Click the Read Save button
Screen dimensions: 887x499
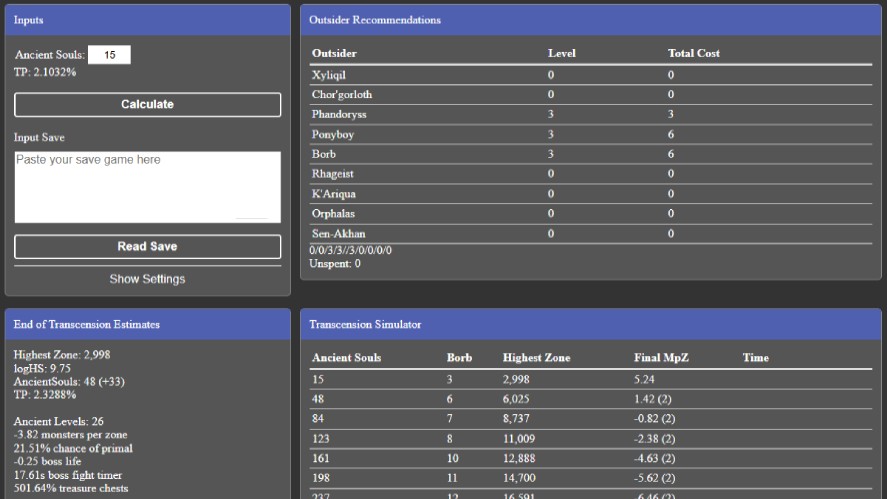[x=147, y=247]
